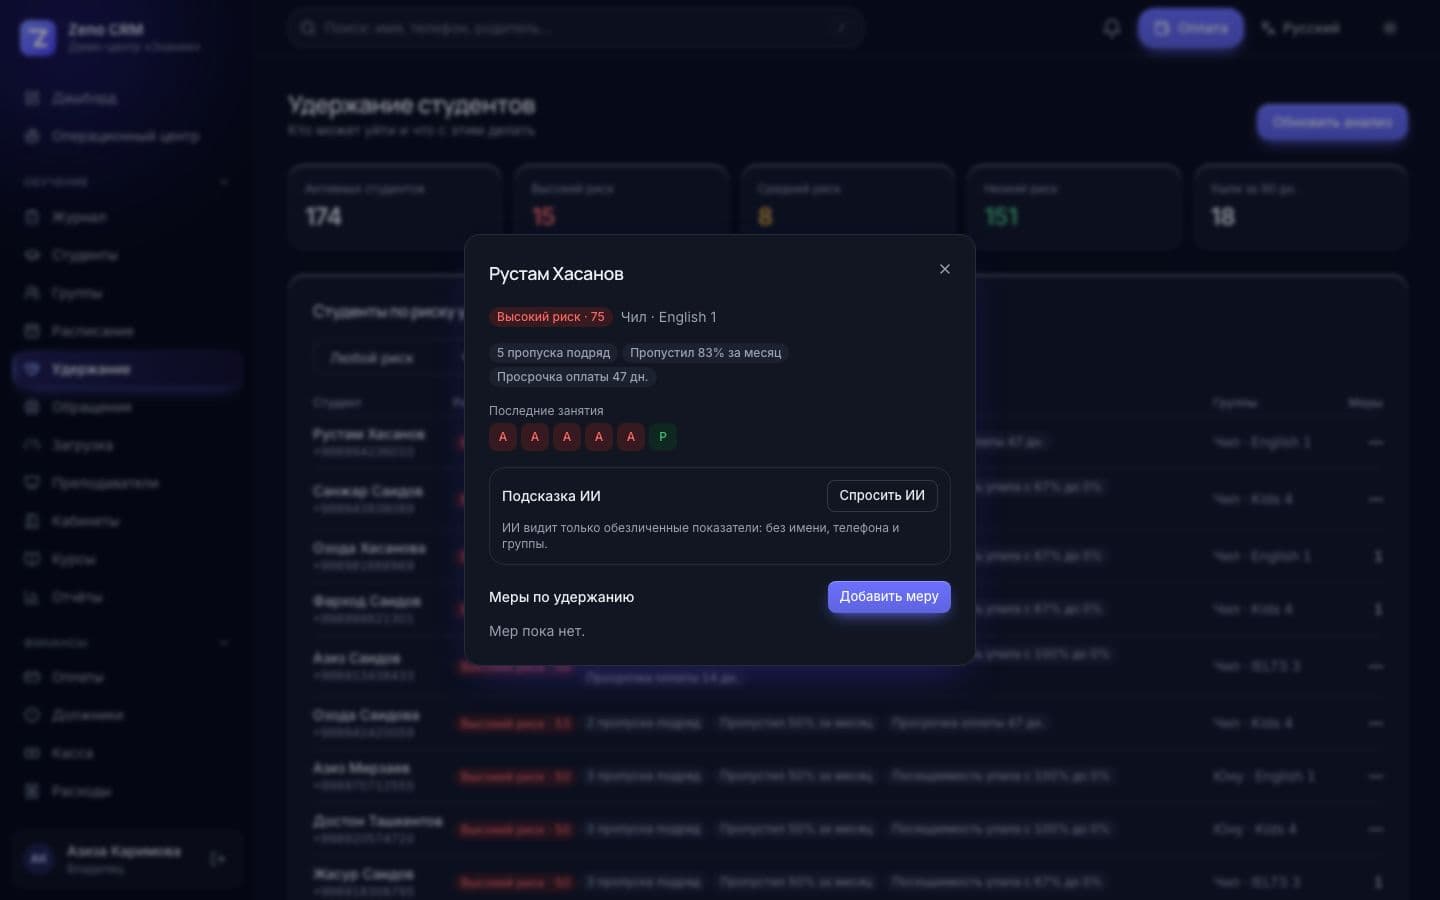Click the theme icon at top-bar end

(x=1389, y=28)
